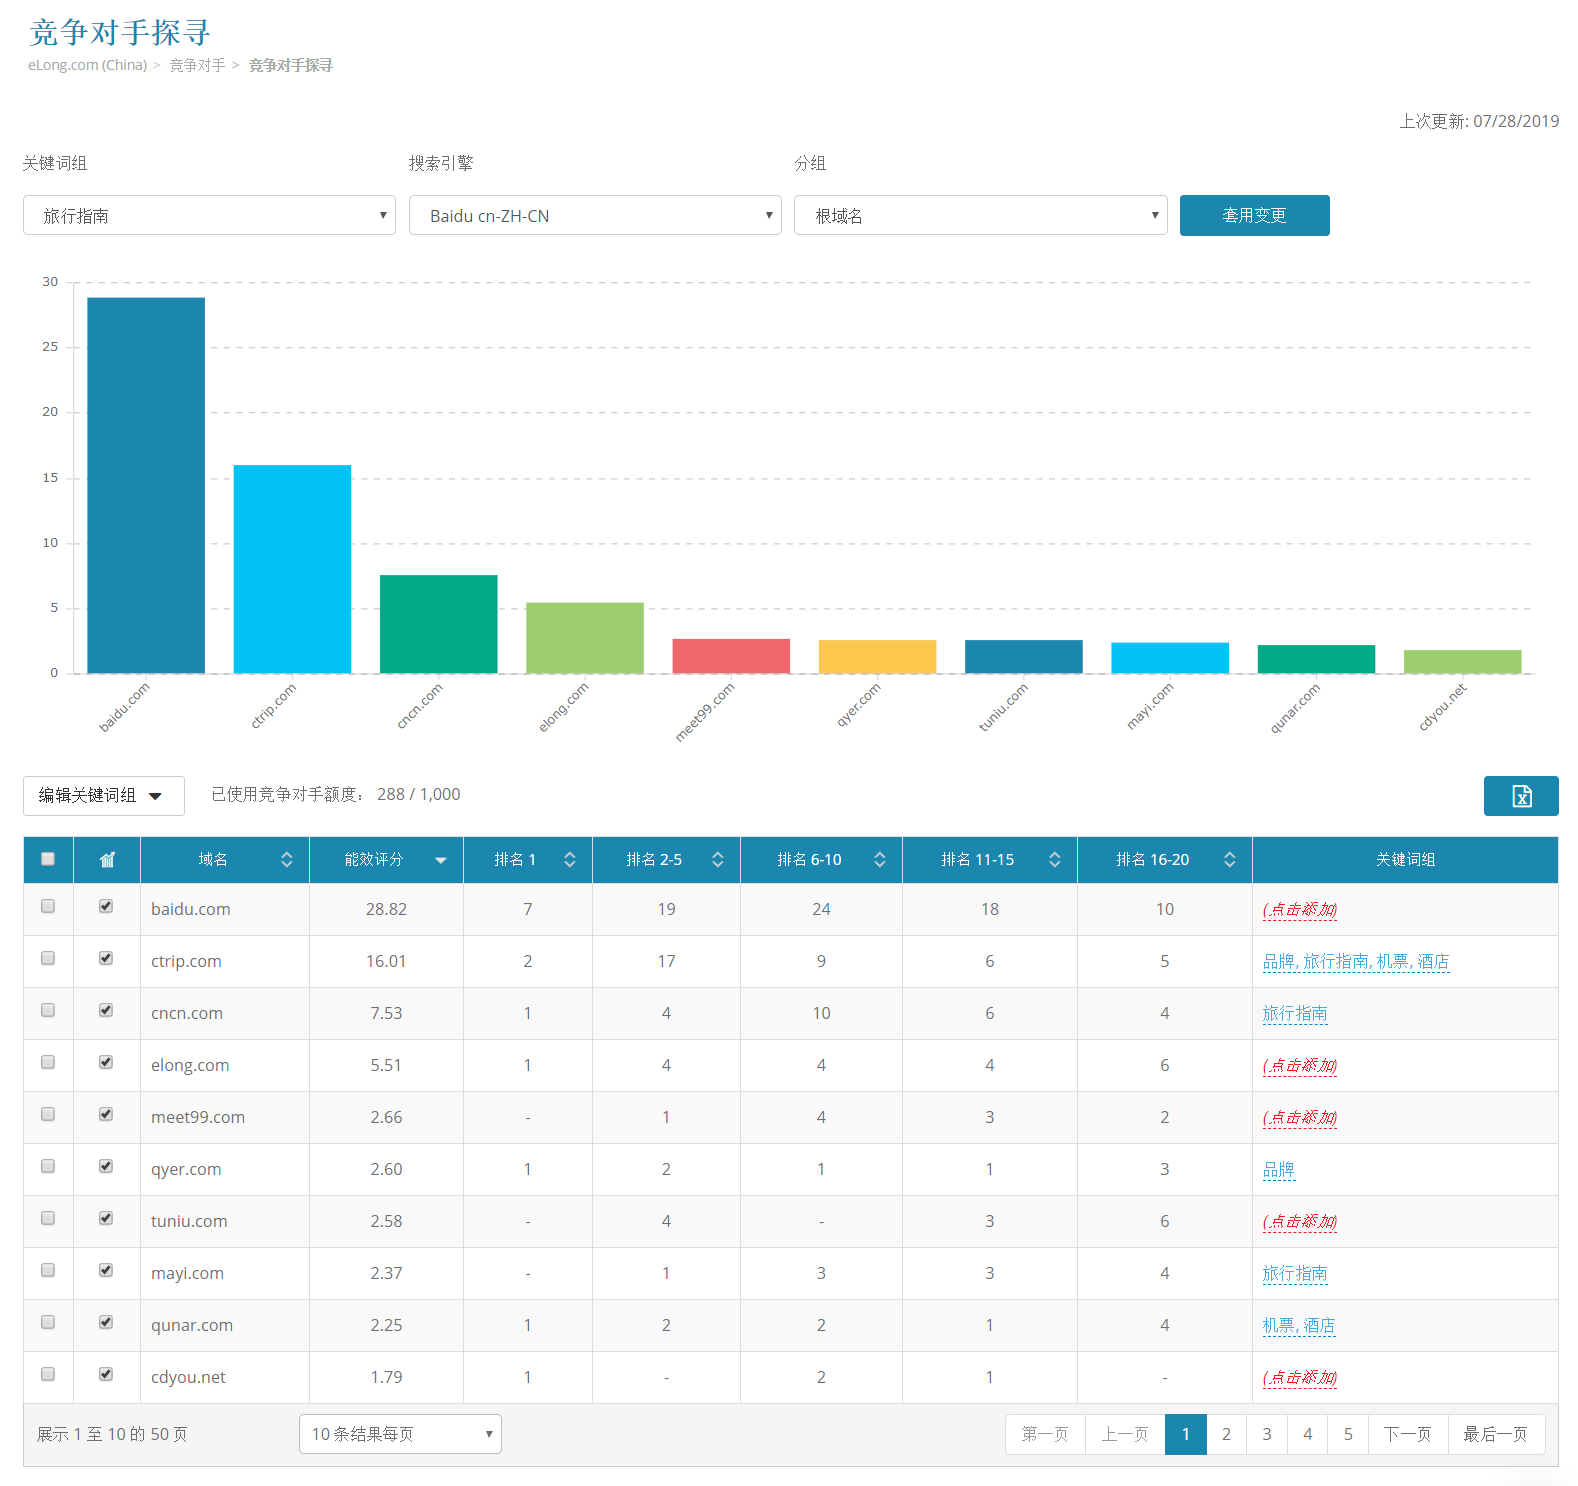Click 旅行指南 link in cncn.com row
The image size is (1578, 1486).
(x=1295, y=1013)
